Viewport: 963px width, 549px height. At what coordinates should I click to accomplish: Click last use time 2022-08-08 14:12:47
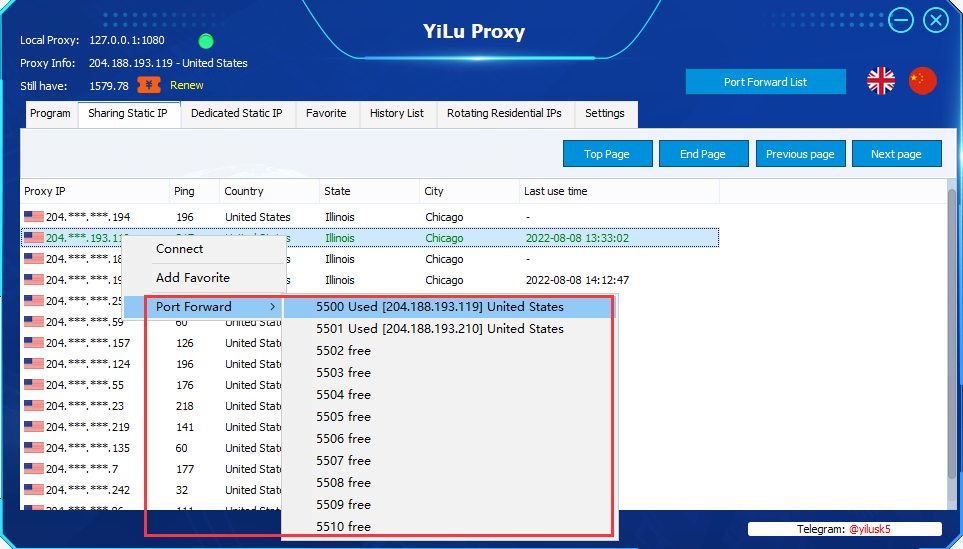tap(577, 280)
